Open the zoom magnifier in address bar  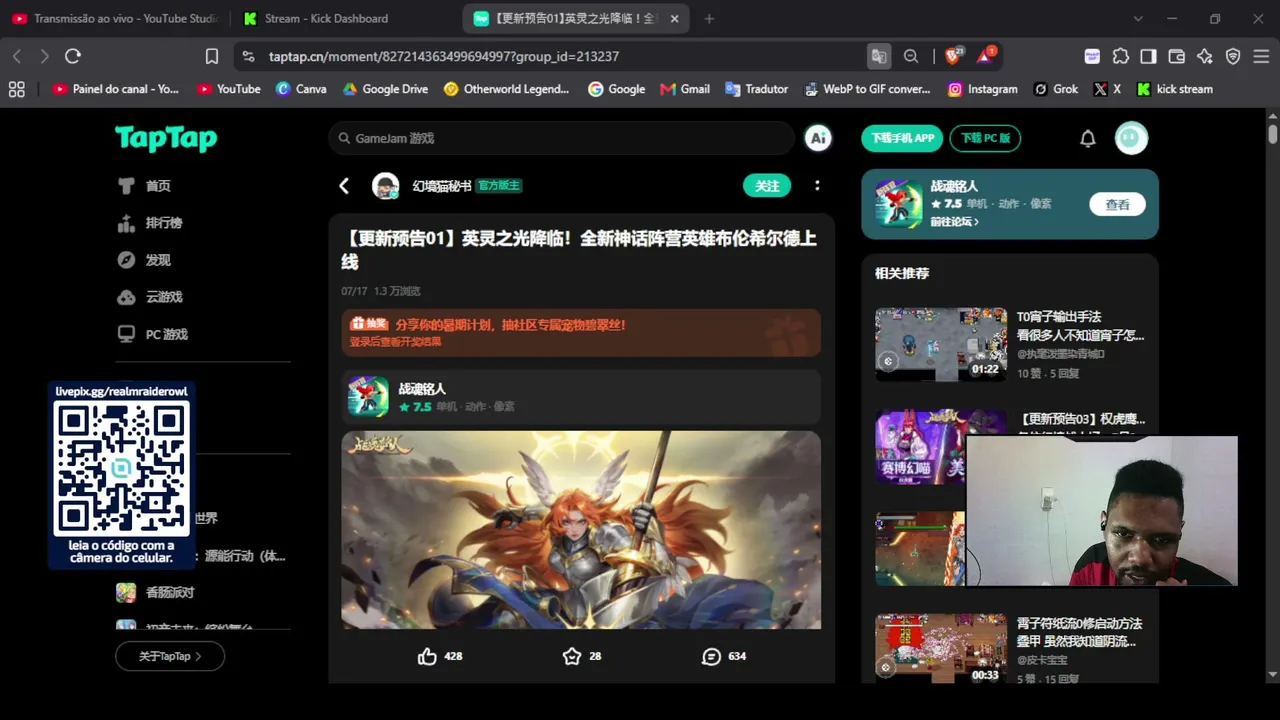click(911, 56)
